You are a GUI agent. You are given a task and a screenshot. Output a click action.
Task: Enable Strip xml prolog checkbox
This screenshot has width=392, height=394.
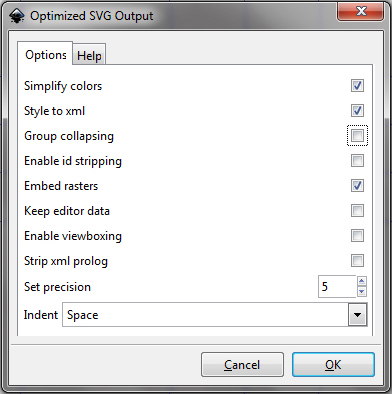[x=357, y=261]
